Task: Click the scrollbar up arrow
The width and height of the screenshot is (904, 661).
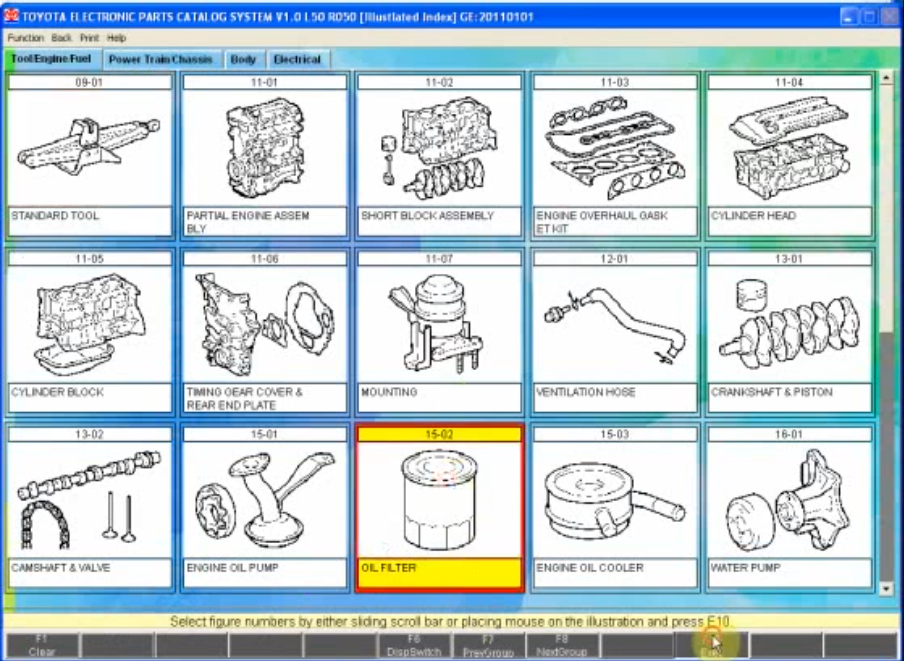Action: 887,78
